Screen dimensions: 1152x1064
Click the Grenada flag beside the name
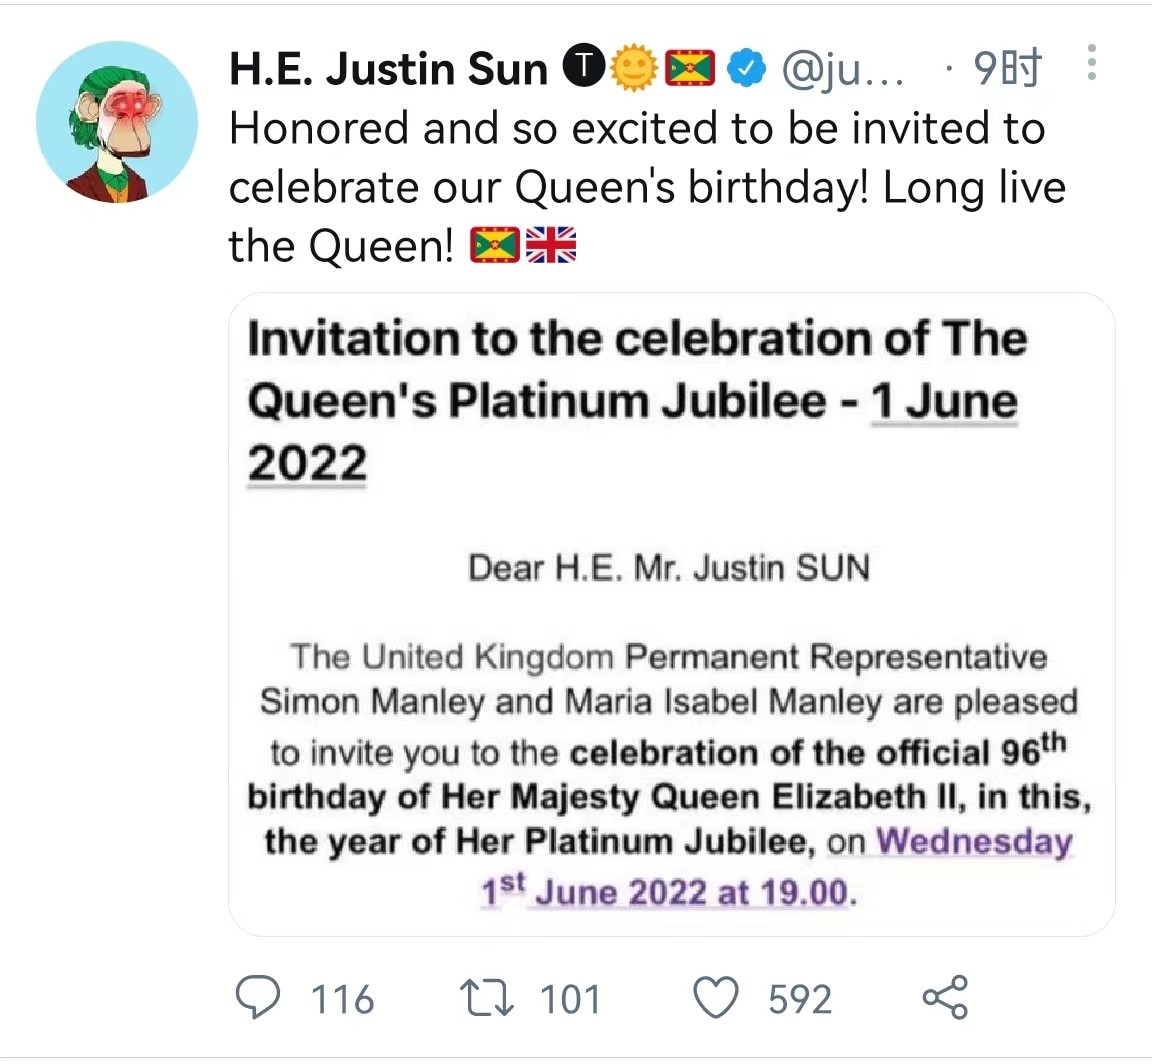(690, 68)
